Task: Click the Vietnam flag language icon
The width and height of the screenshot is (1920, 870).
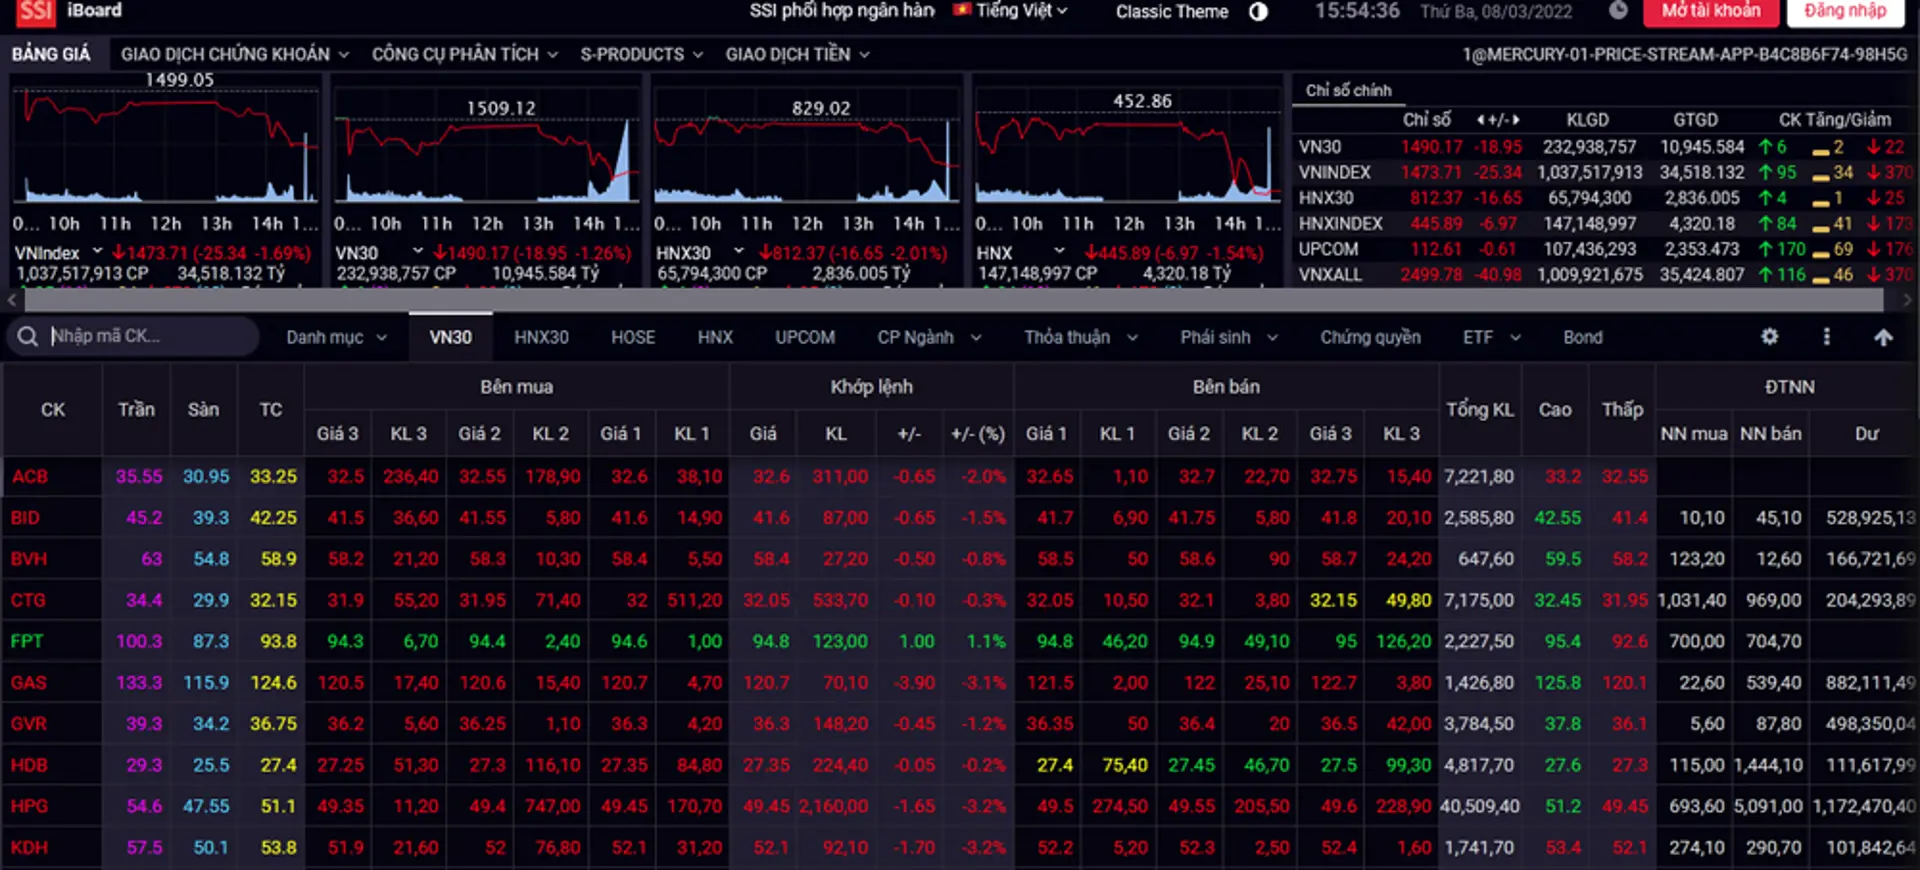Action: pyautogui.click(x=962, y=11)
